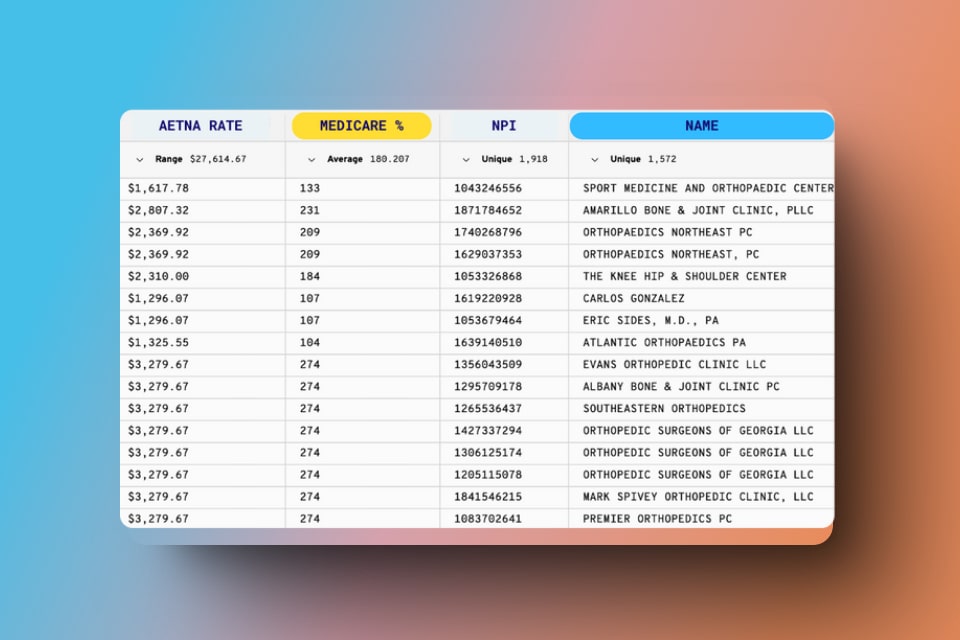Click Mark Spivey Orthopedic Clinic, LLC
Screen dimensions: 960x640
[x=698, y=497]
